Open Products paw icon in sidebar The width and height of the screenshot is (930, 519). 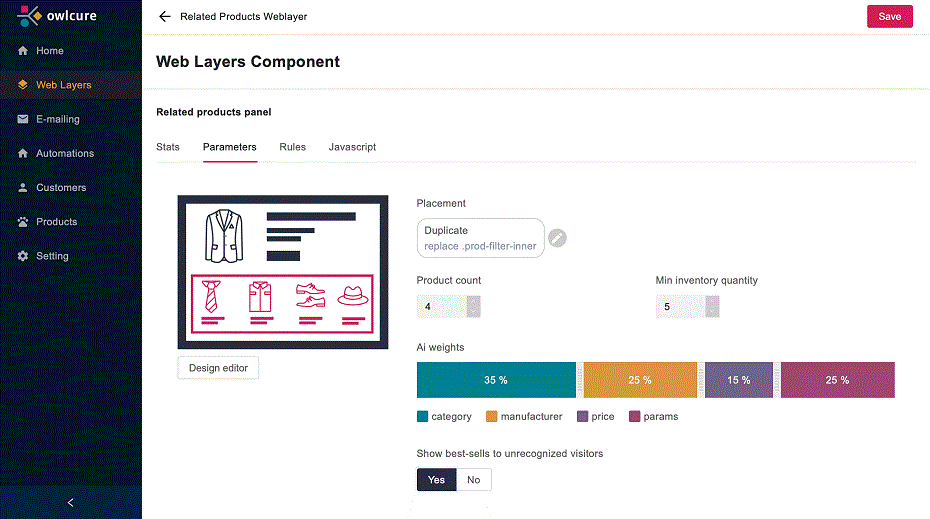pyautogui.click(x=23, y=222)
